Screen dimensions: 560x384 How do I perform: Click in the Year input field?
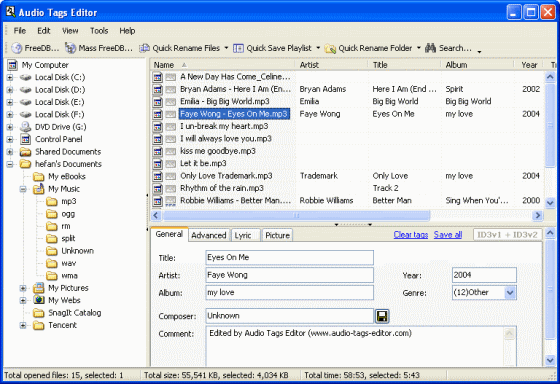(x=484, y=275)
